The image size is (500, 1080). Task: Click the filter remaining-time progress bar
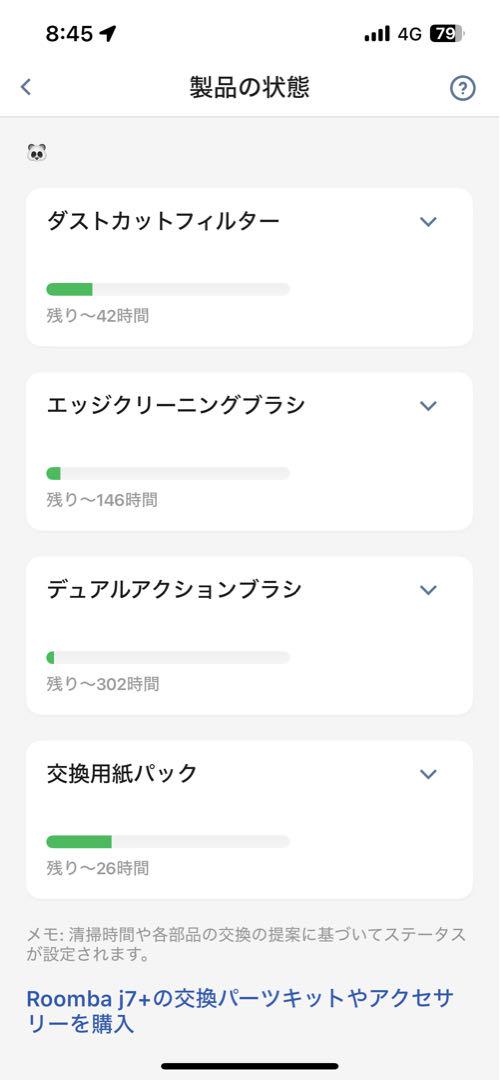168,289
